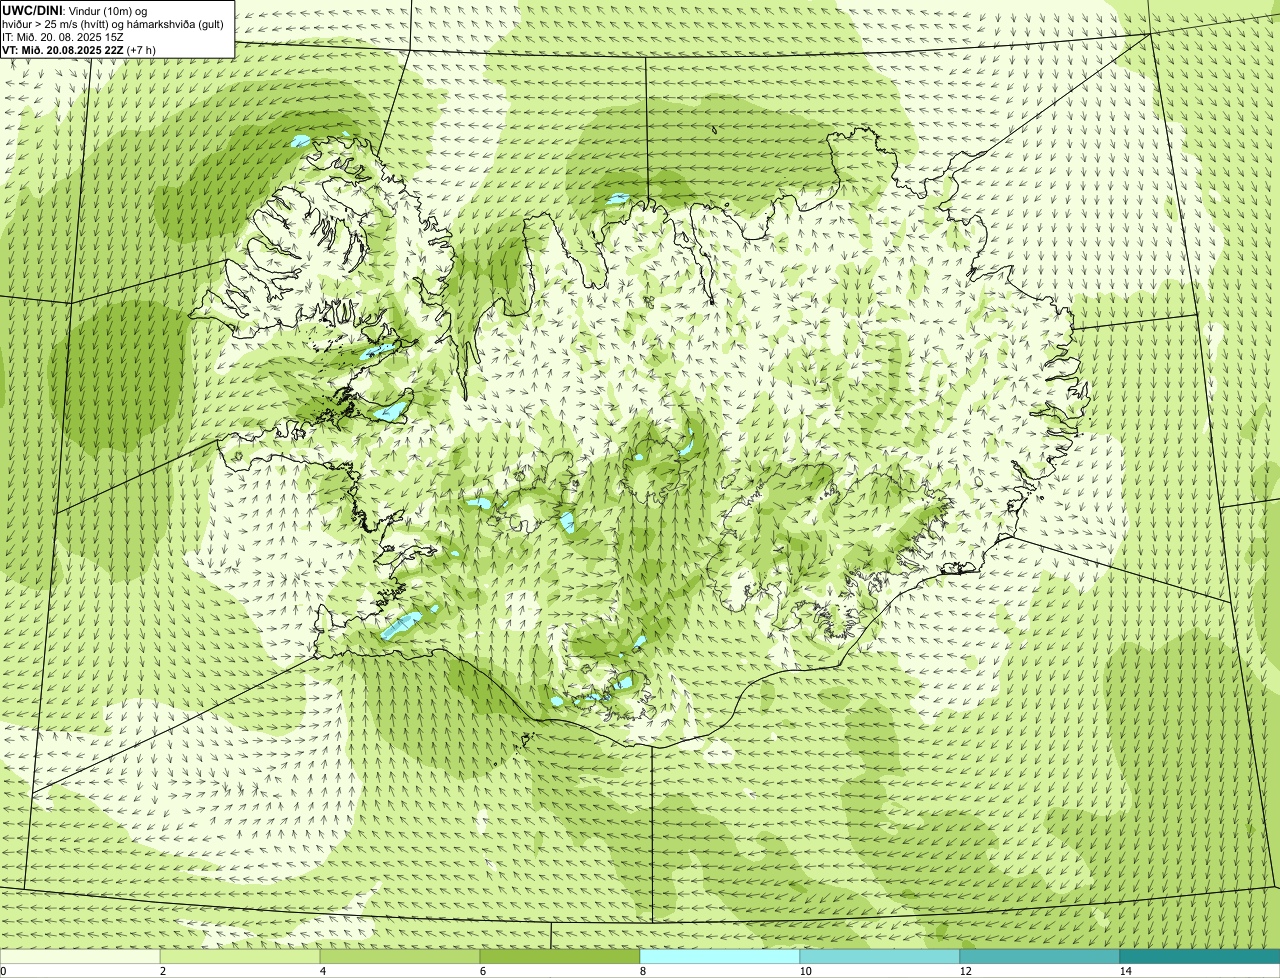
Task: Click the legend scale label "0"
Action: pos(3,971)
